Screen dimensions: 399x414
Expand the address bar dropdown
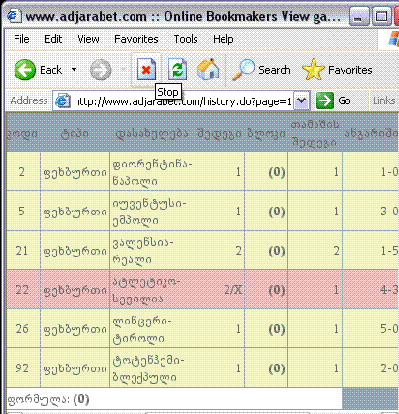[301, 101]
